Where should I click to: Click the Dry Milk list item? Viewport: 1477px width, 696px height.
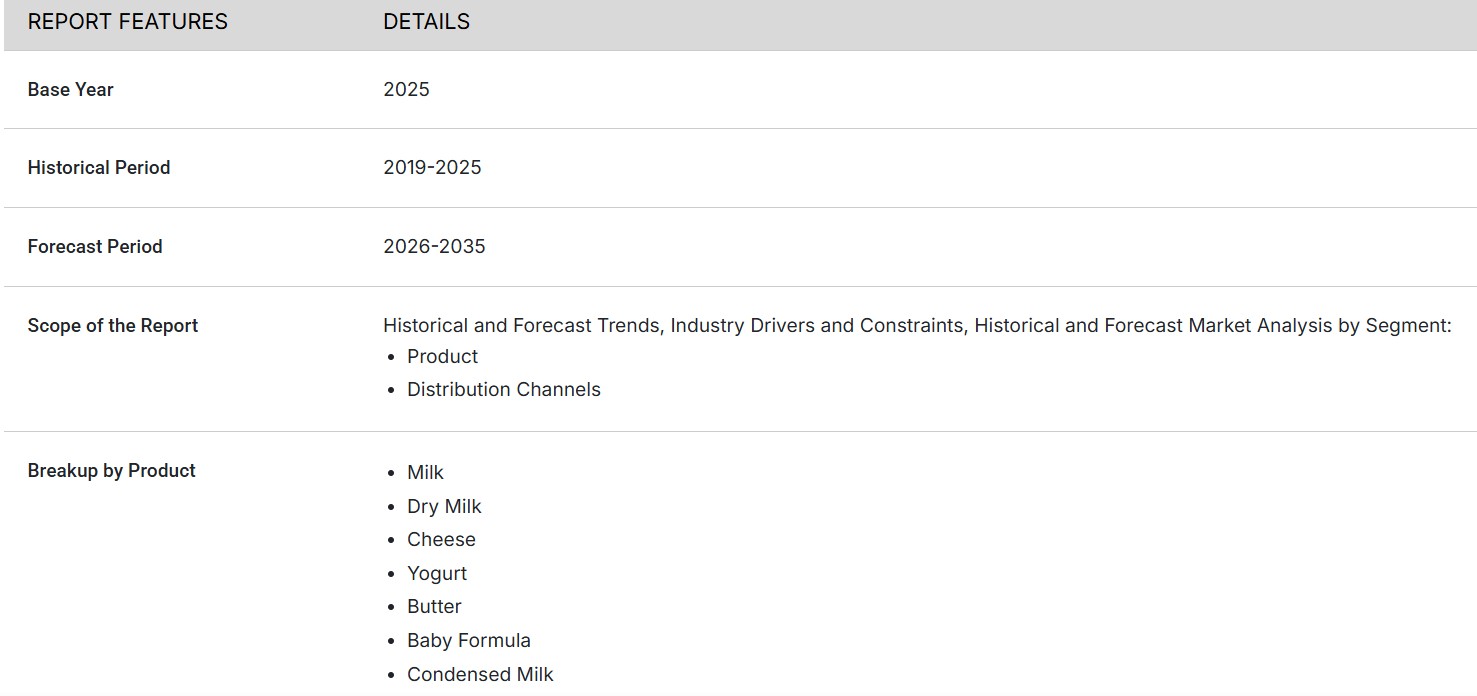click(x=444, y=507)
